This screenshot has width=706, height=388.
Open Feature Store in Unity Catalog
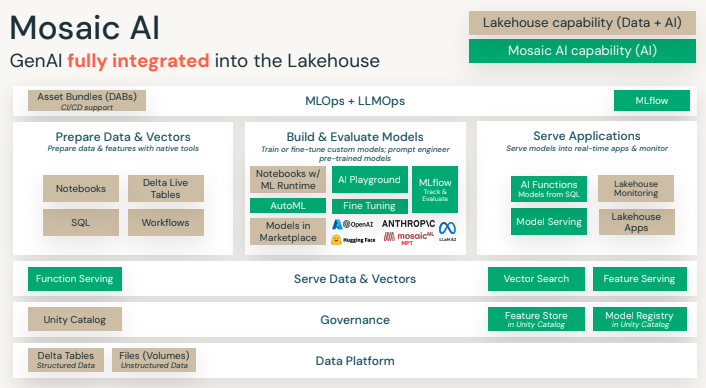[536, 319]
